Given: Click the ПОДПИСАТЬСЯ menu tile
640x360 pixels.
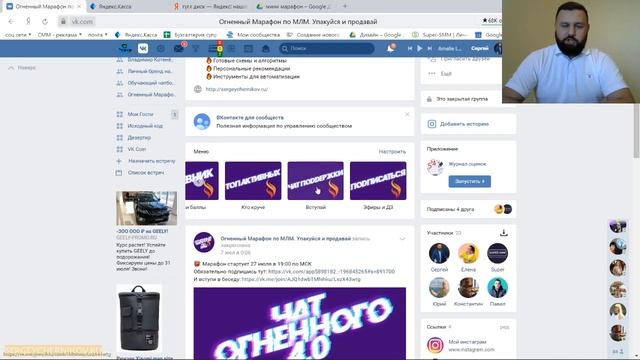Looking at the screenshot, I should 378,181.
